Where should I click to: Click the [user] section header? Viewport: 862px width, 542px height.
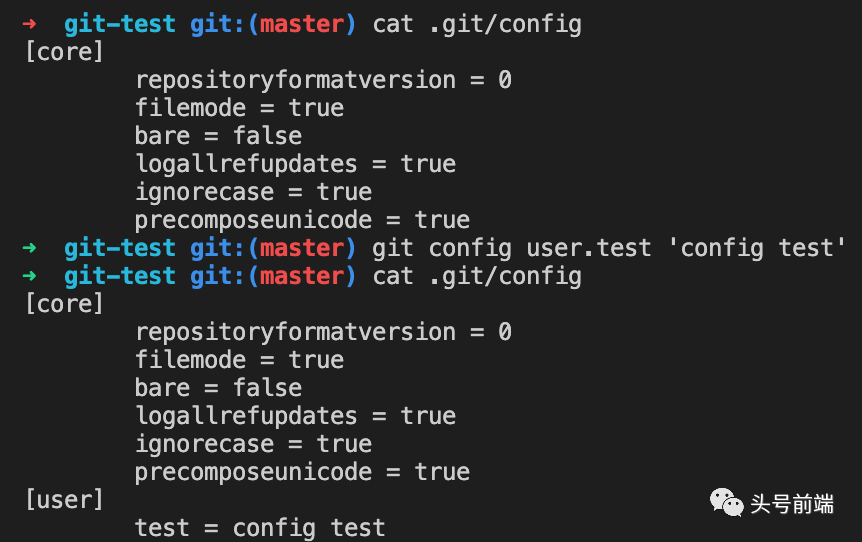(64, 500)
